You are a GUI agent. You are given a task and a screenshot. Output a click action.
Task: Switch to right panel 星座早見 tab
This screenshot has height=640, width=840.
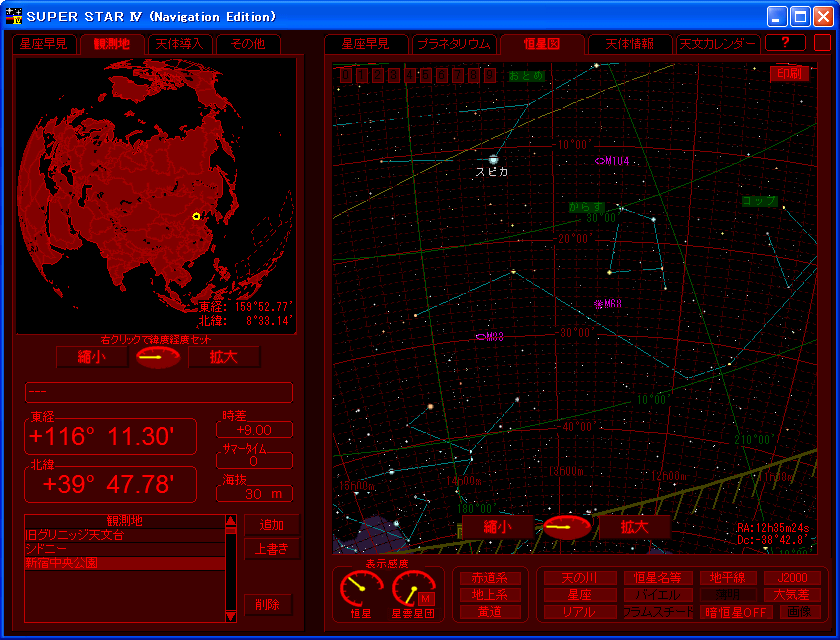(366, 44)
